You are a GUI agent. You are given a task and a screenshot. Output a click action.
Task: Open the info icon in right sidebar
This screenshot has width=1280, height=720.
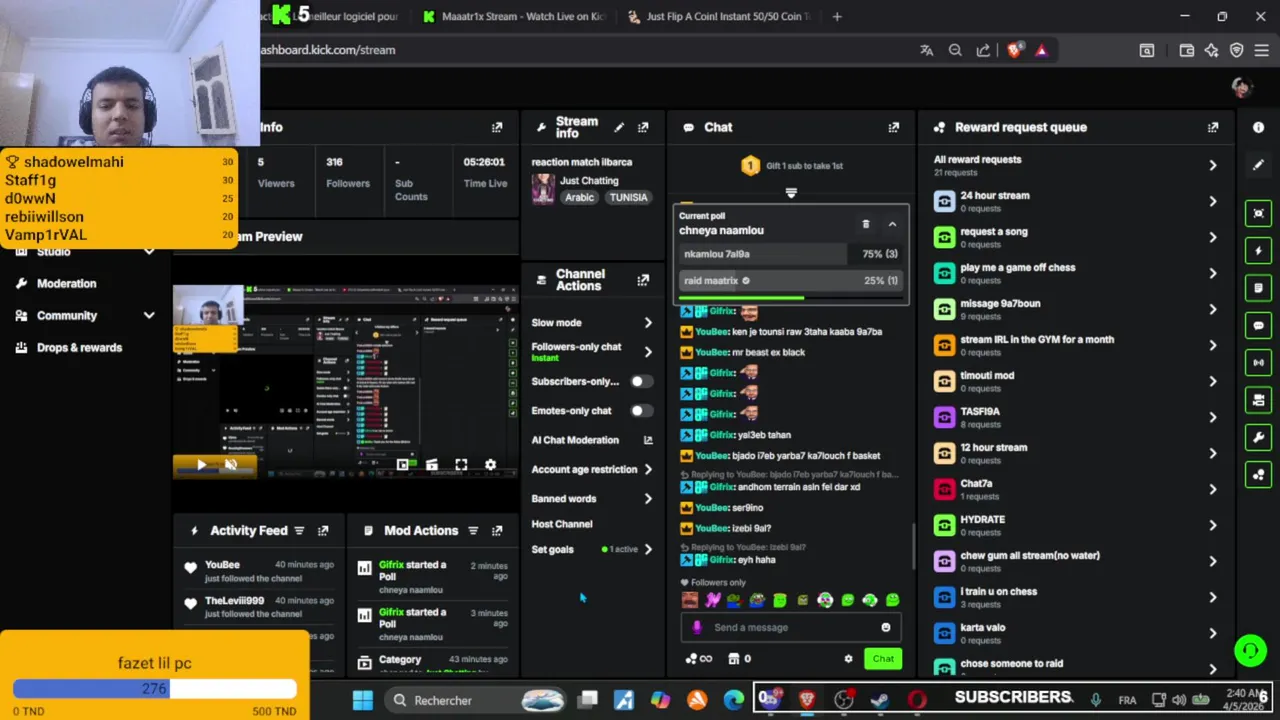click(x=1258, y=127)
